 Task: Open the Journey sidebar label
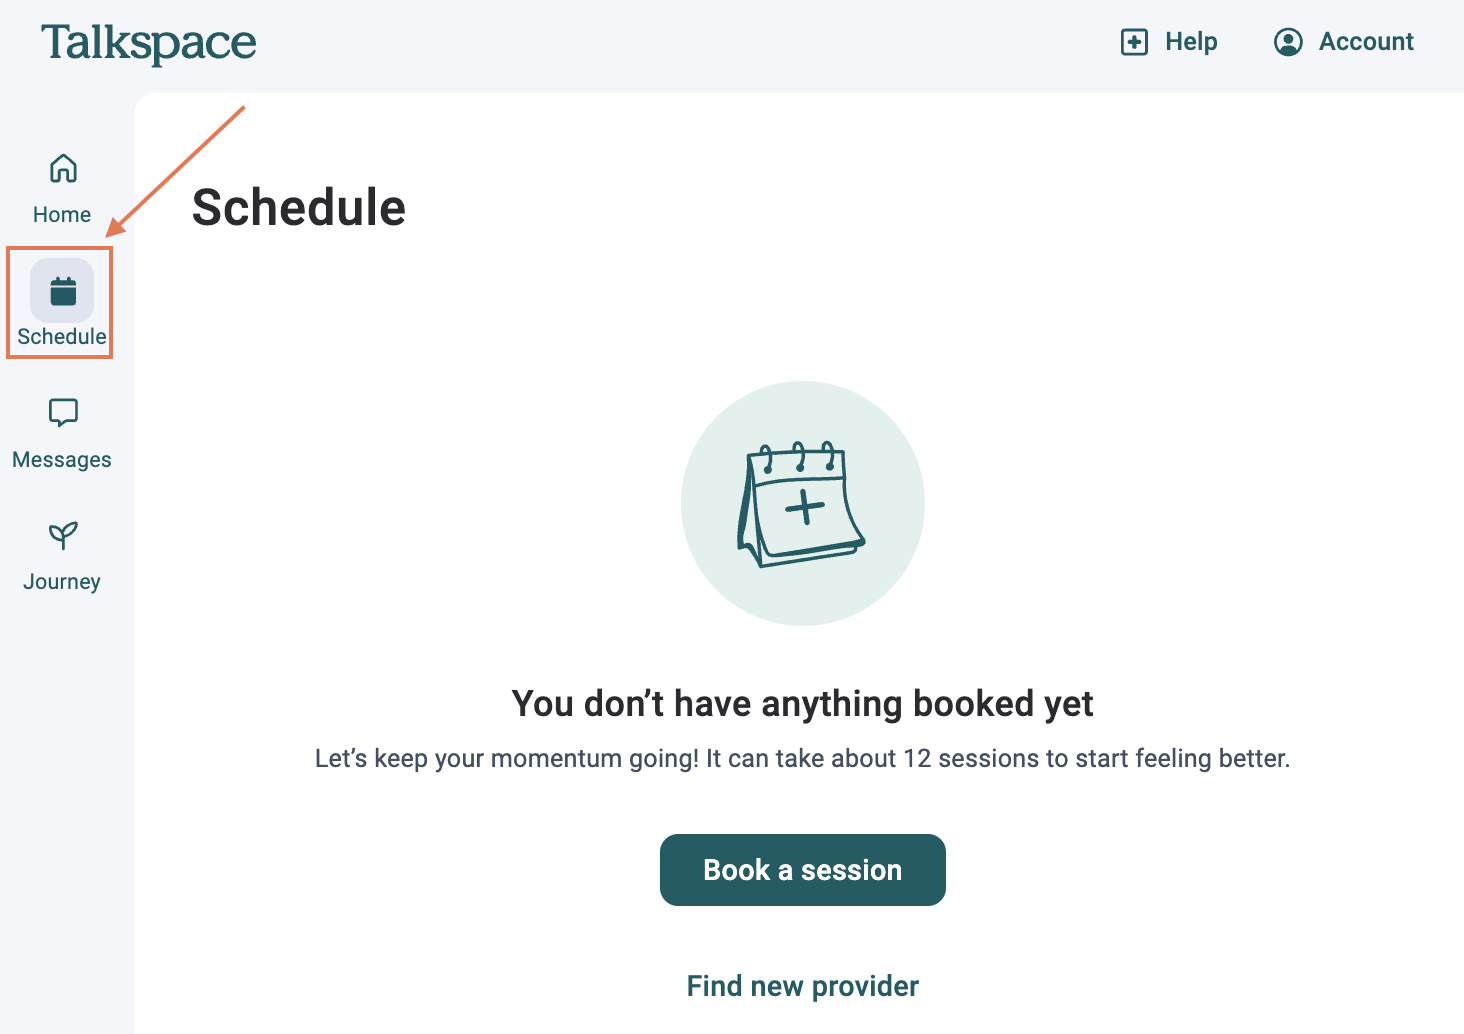coord(62,582)
